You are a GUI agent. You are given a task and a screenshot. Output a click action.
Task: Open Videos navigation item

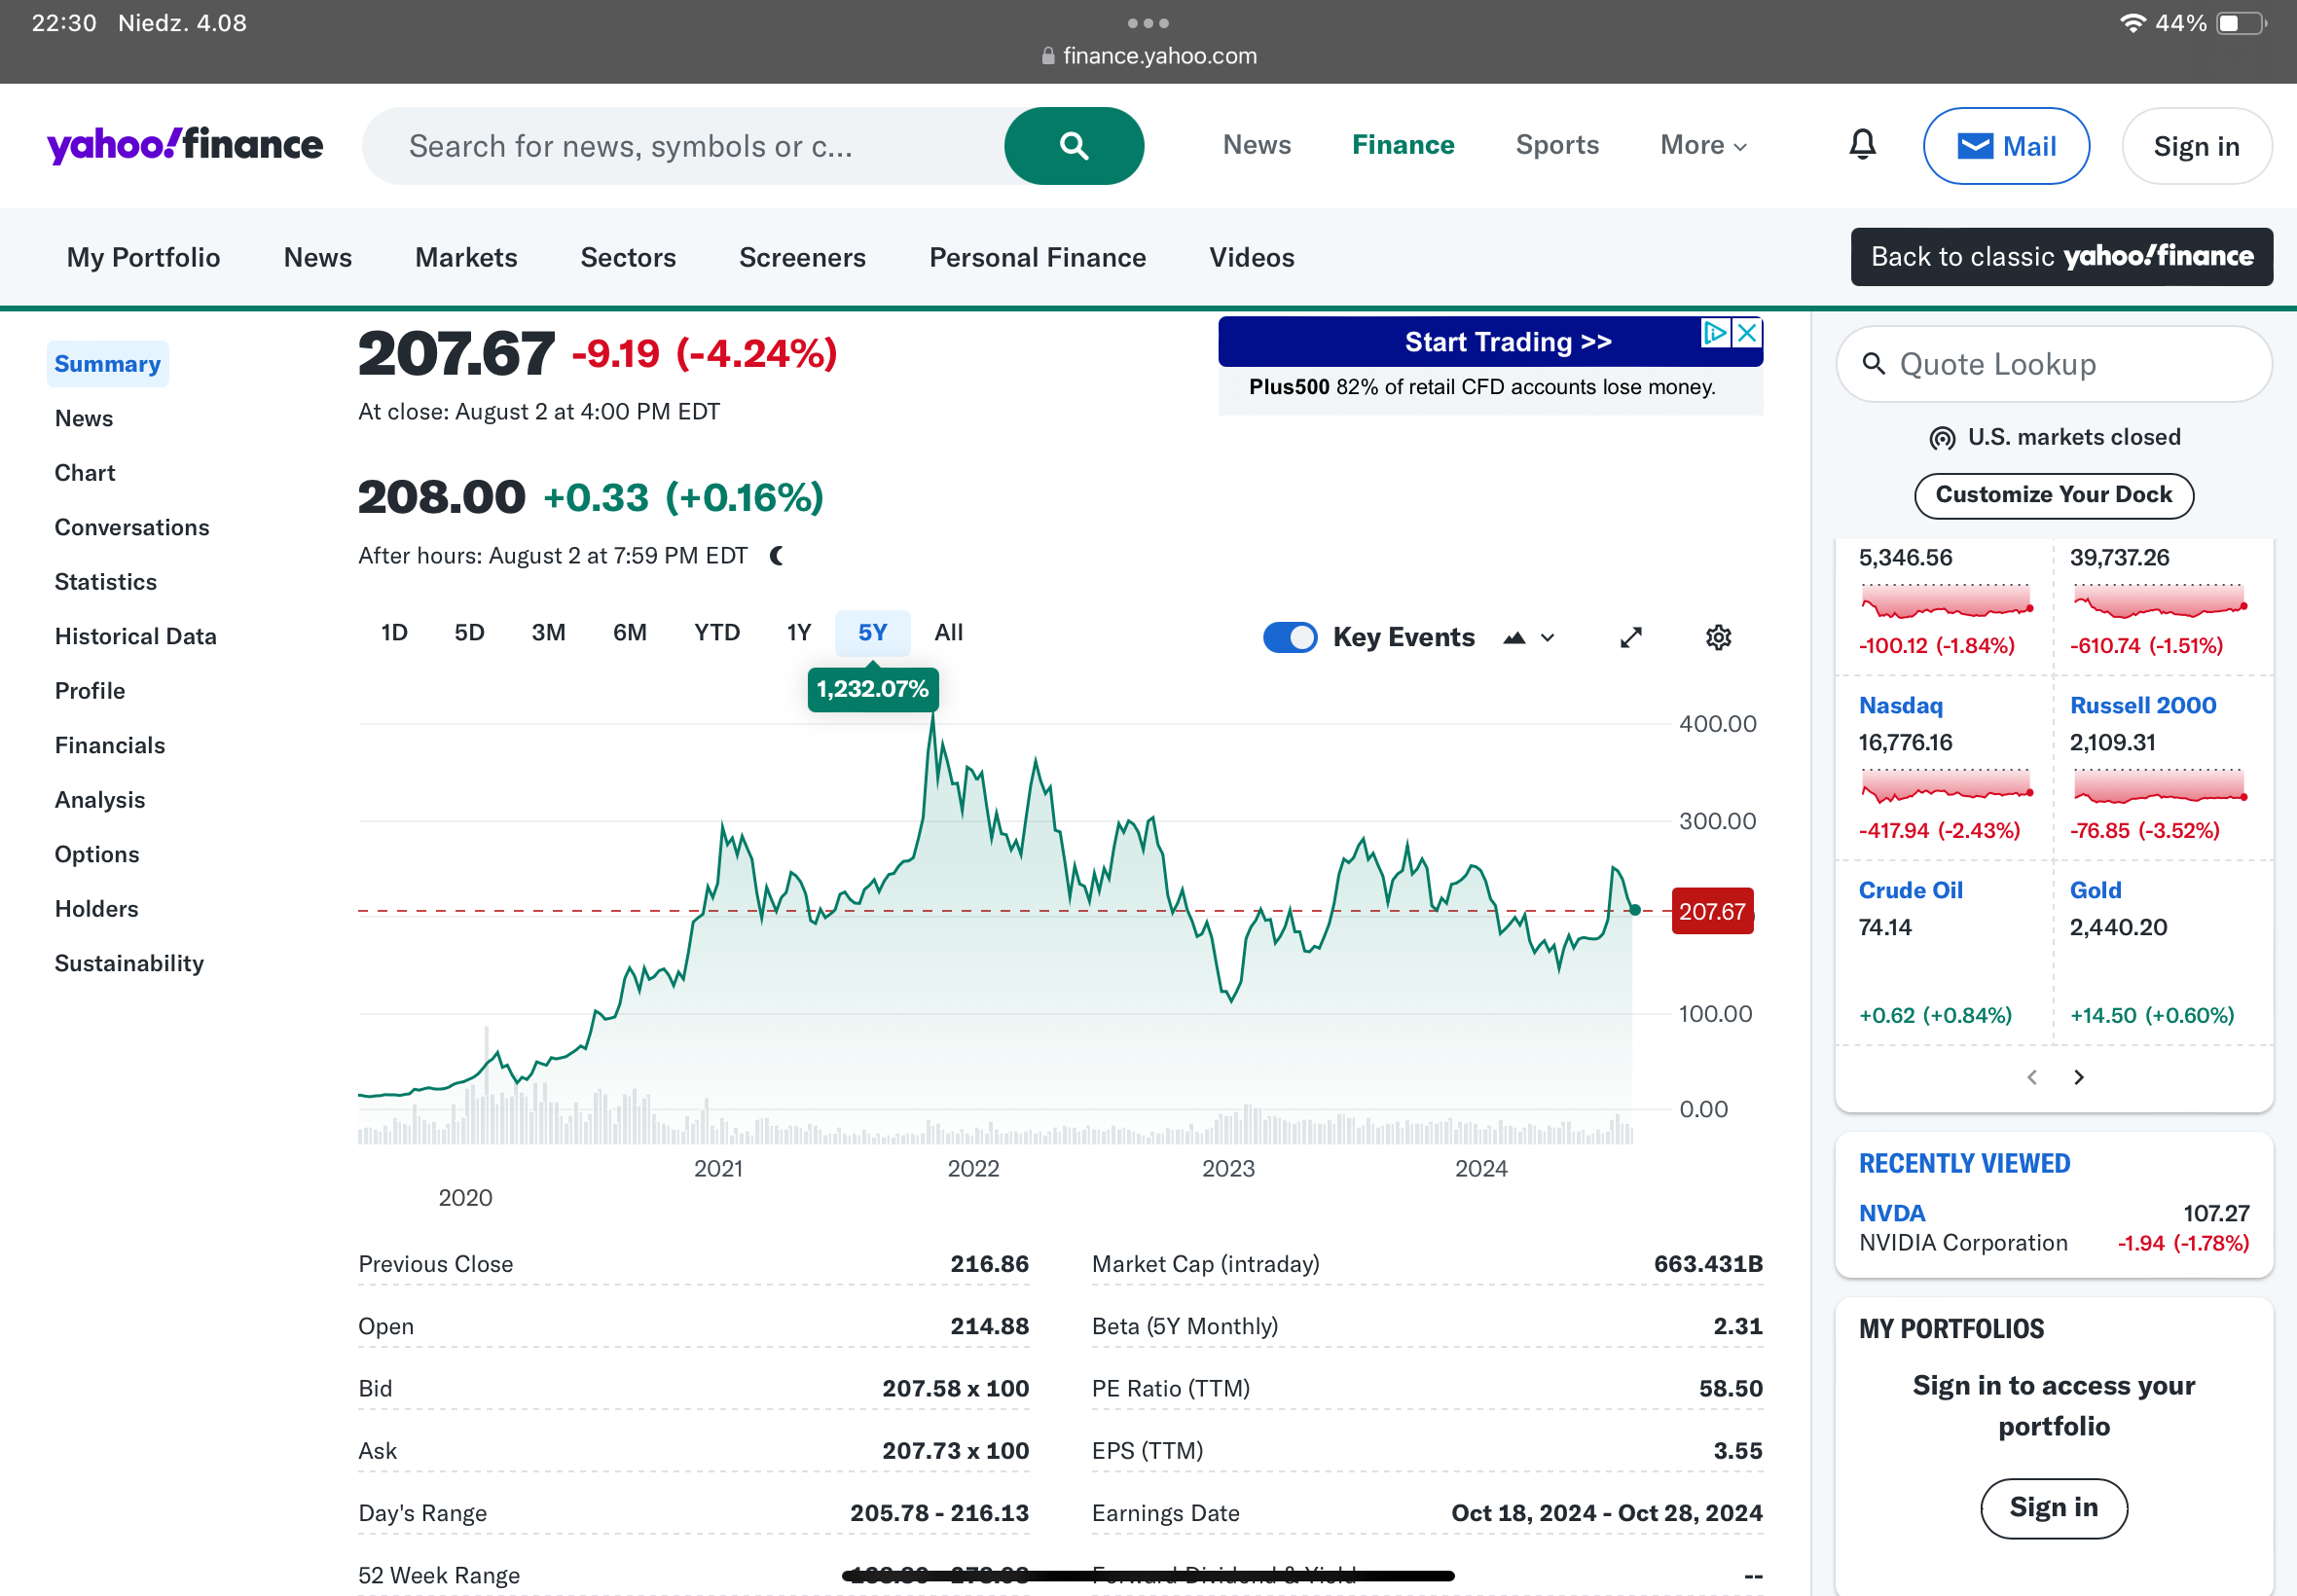pos(1251,257)
